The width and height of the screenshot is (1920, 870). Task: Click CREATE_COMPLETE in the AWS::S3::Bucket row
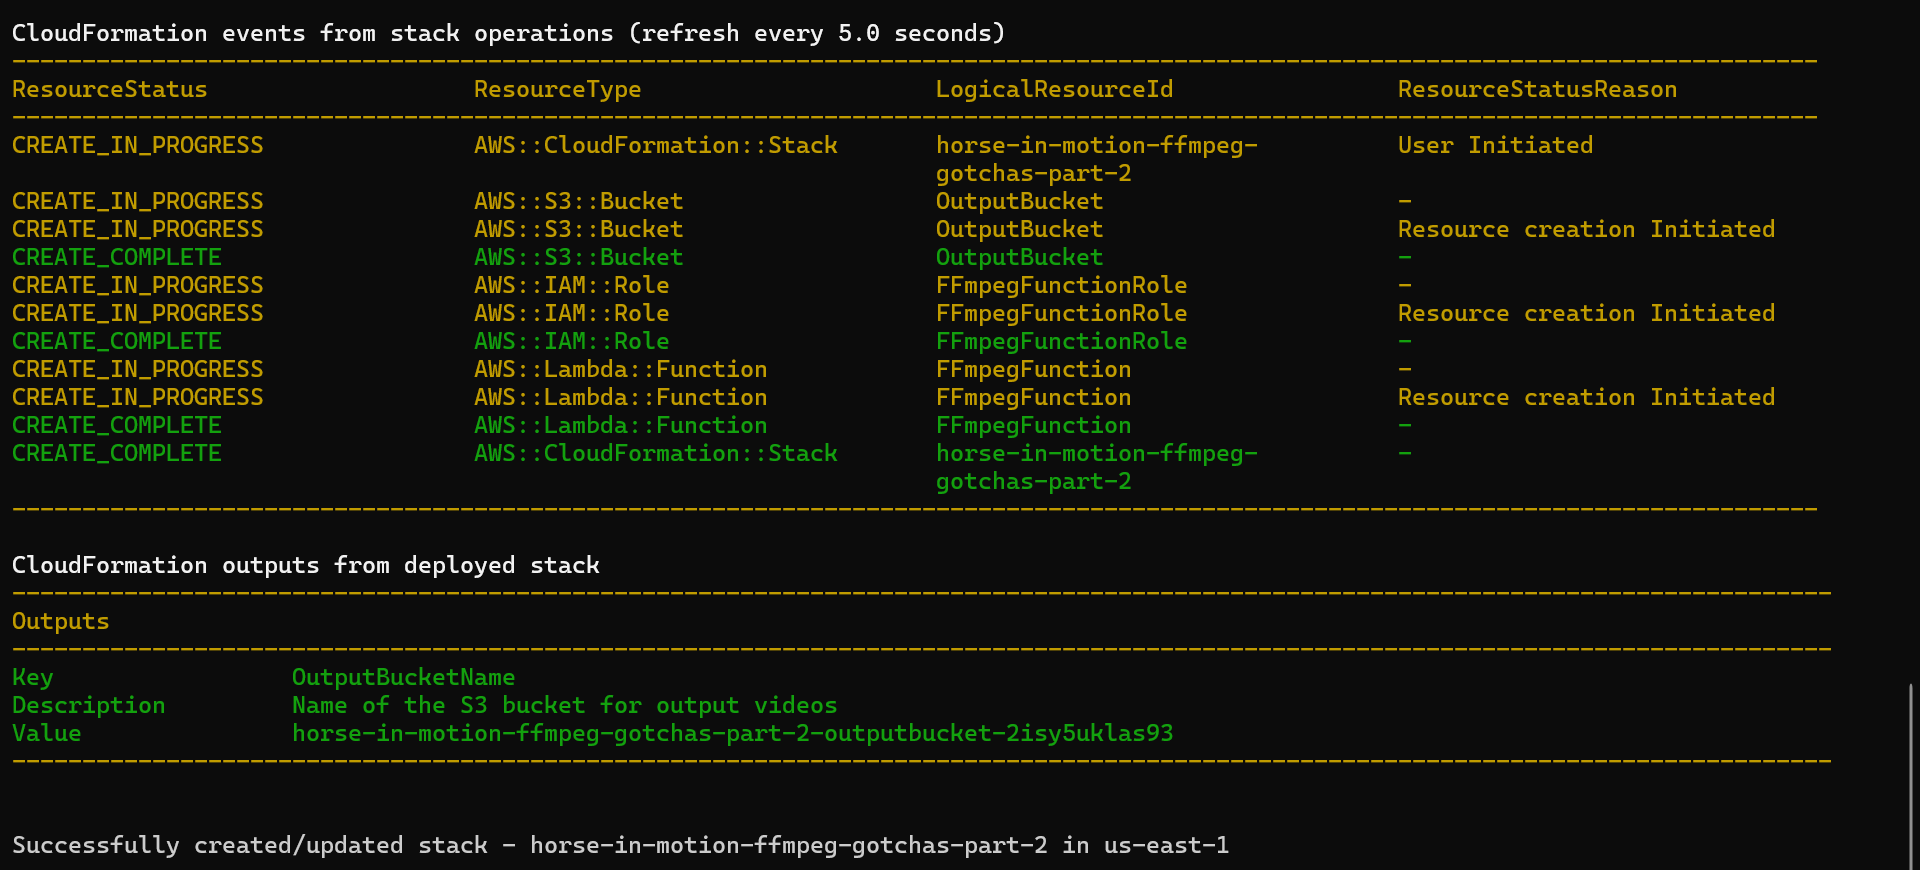point(117,258)
